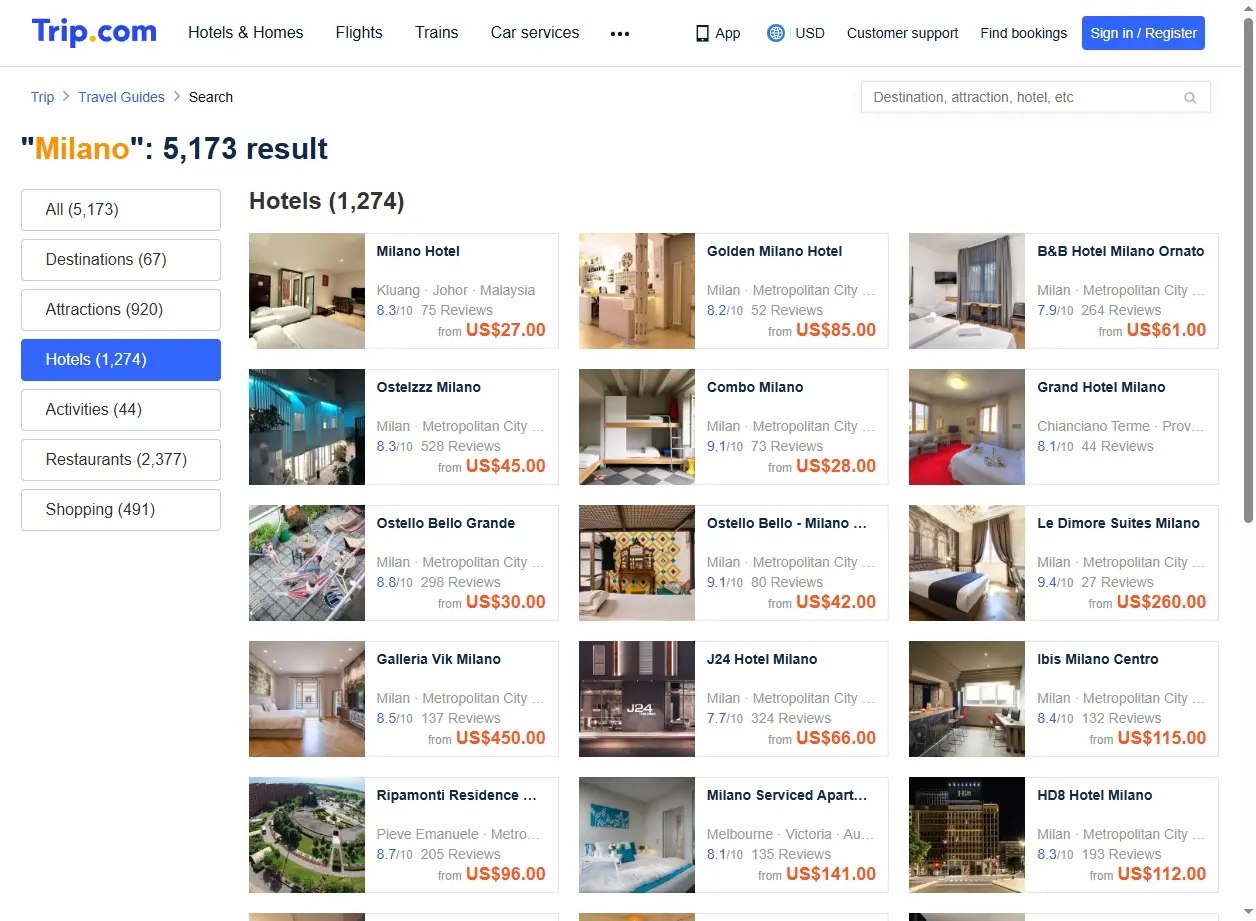
Task: Open Milano Hotel room thumbnail
Action: click(x=307, y=291)
